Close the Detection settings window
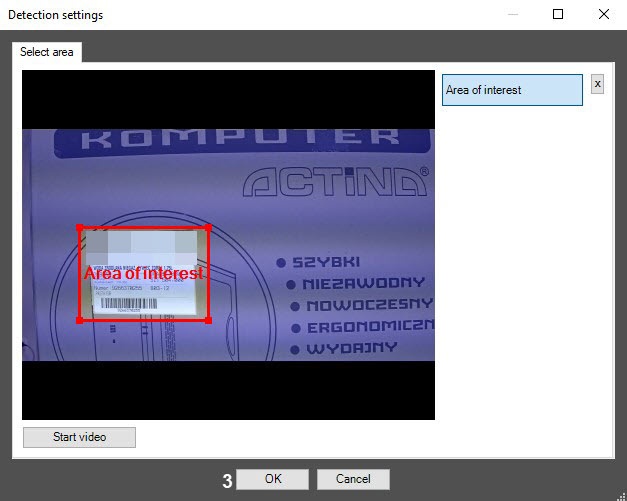The height and width of the screenshot is (501, 627). 604,14
